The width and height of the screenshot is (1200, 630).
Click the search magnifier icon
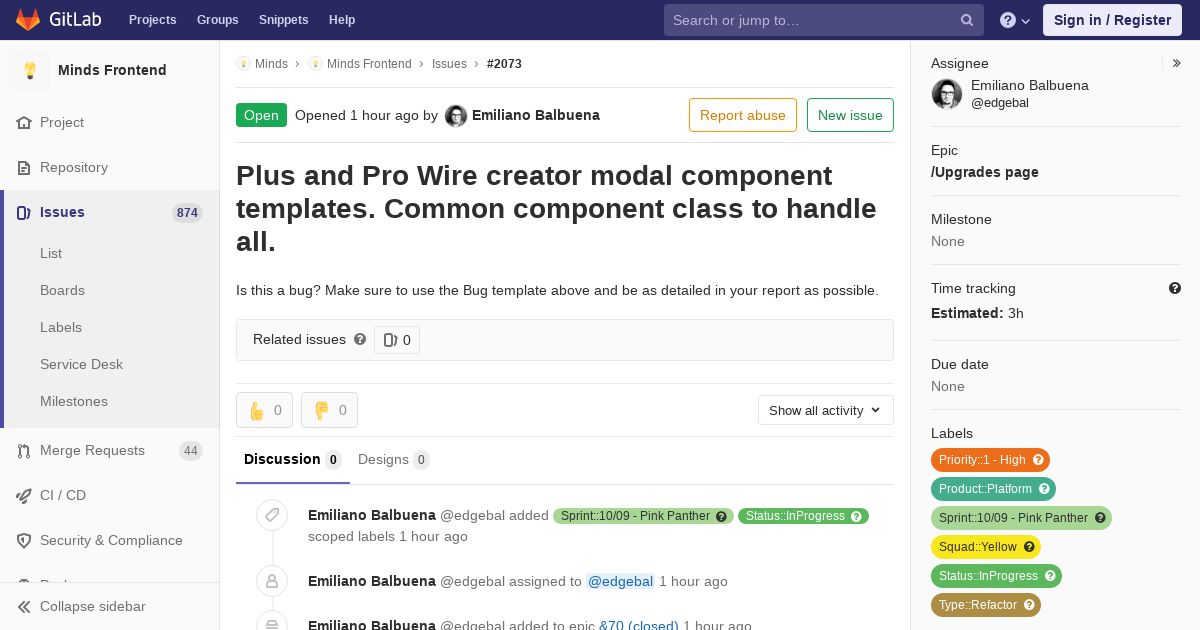click(x=967, y=20)
